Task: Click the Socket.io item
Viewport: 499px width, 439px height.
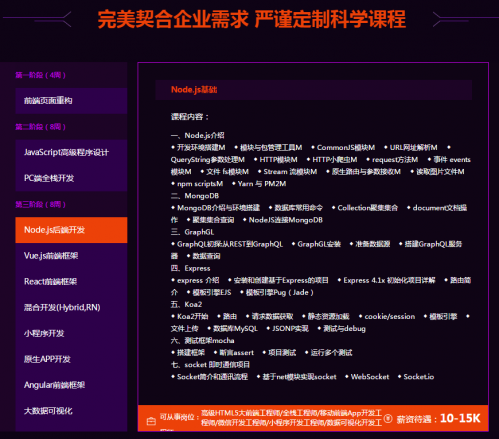Action: click(419, 377)
